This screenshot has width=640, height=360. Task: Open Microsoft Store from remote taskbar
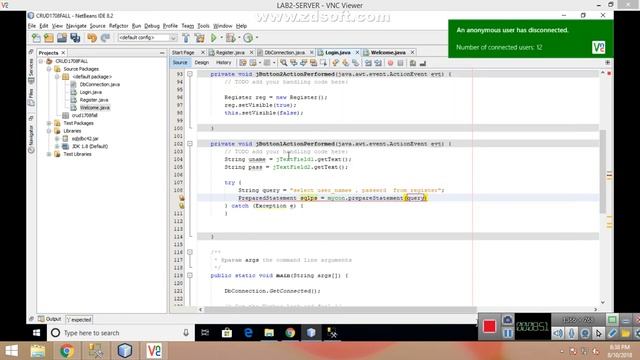[x=227, y=333]
